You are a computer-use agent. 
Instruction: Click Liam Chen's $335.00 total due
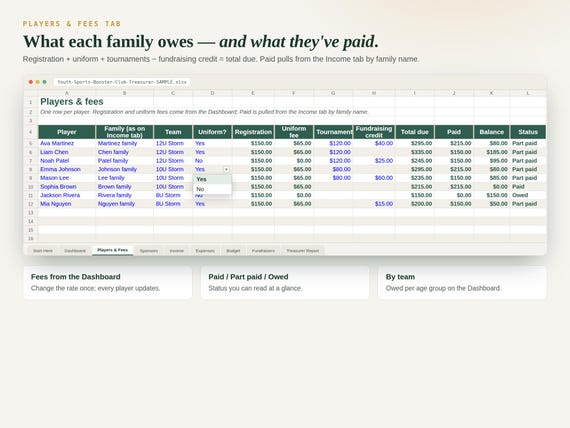tap(415, 152)
